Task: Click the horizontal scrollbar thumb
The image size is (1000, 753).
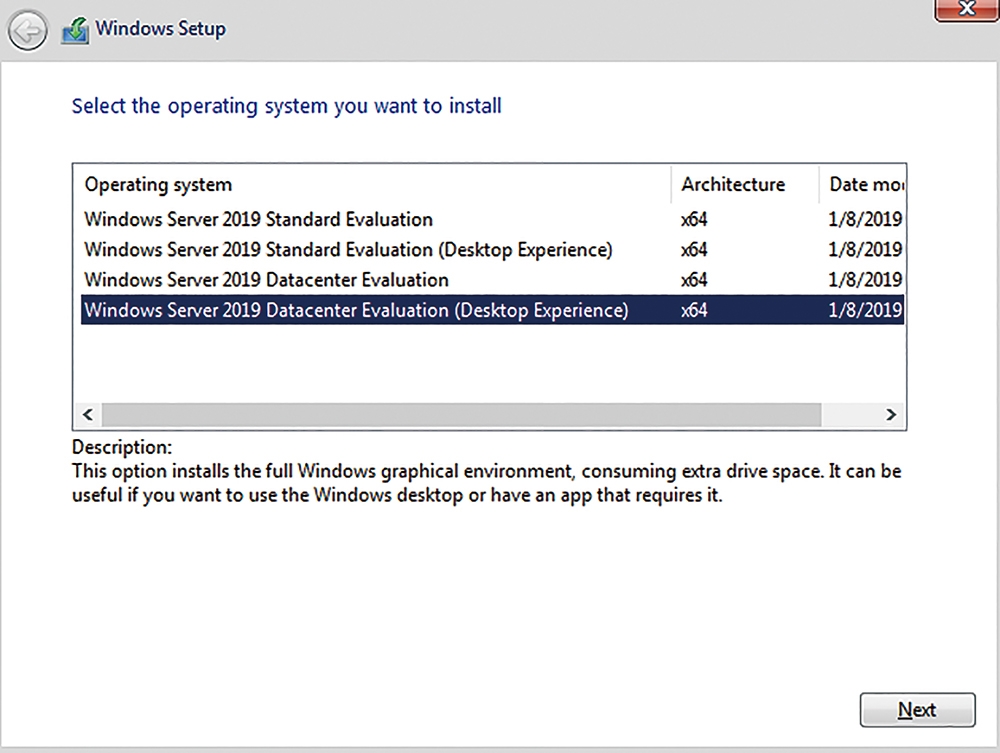Action: [x=461, y=414]
